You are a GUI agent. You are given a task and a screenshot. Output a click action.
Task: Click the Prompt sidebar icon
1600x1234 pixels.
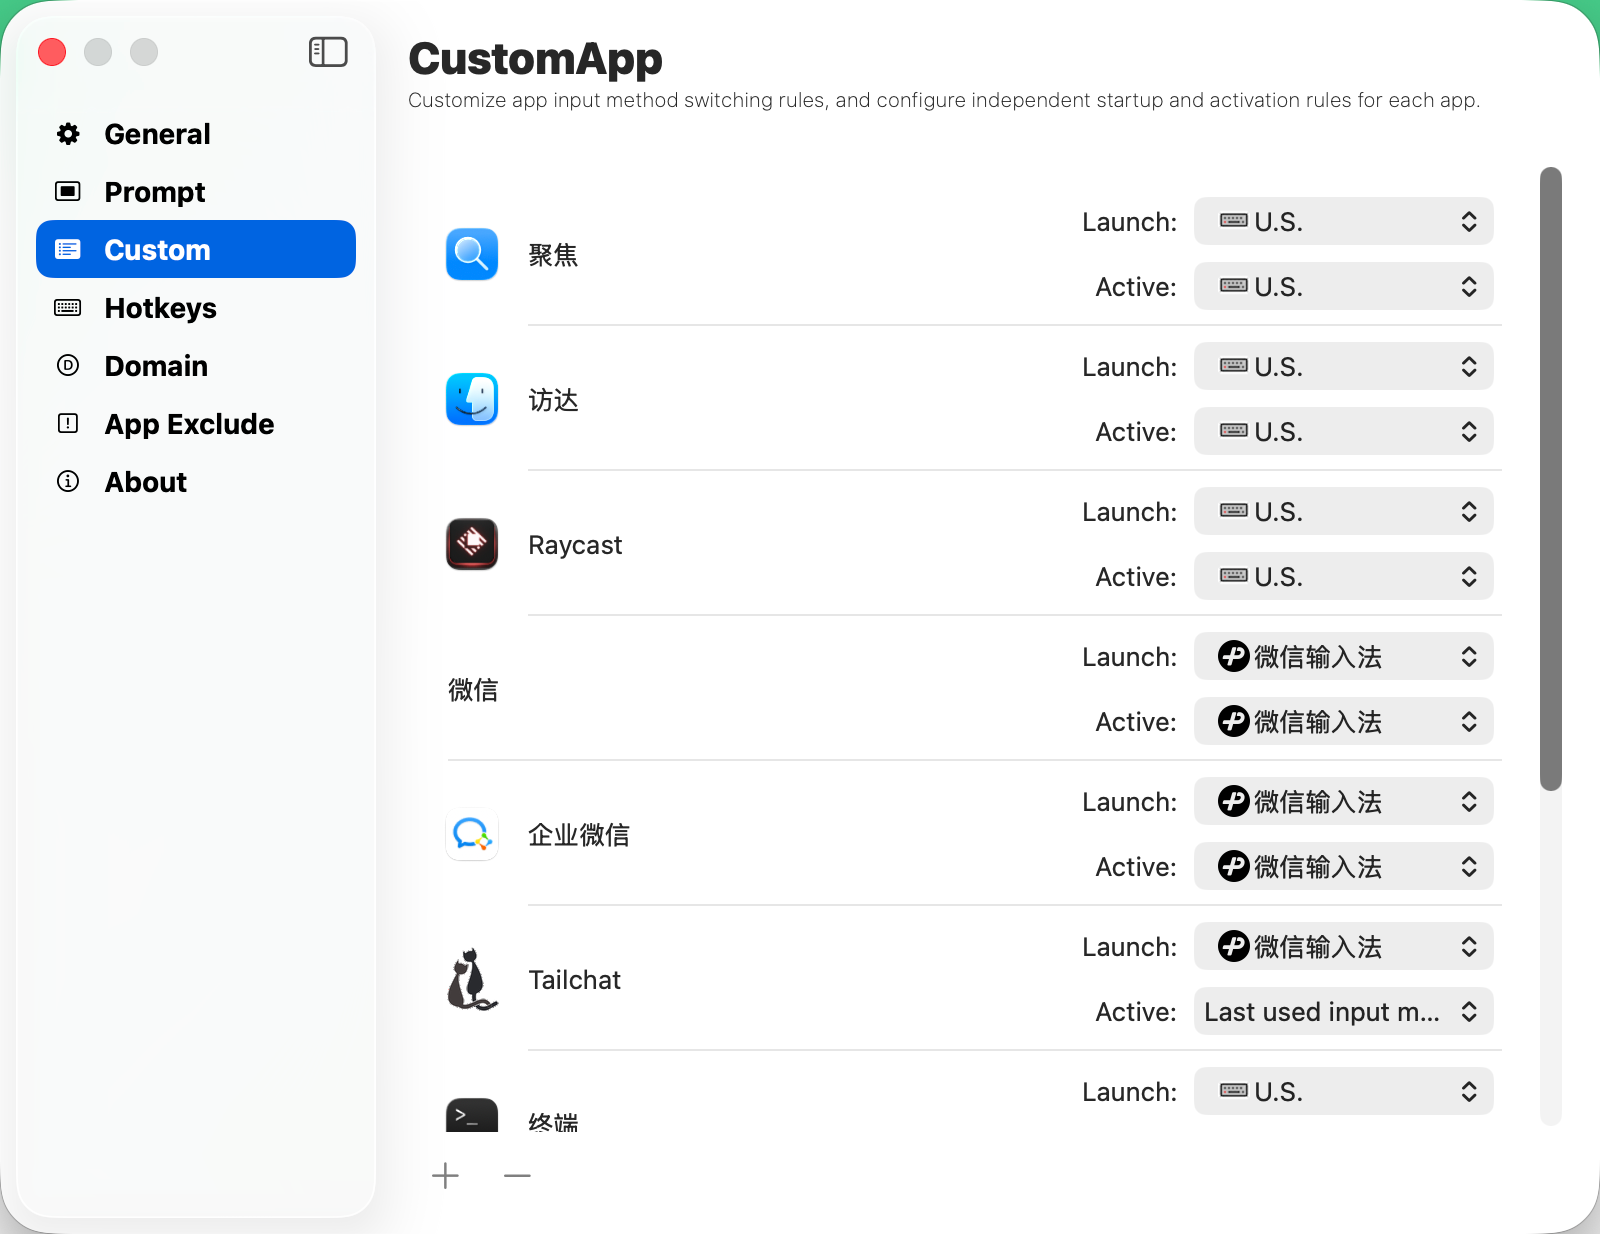(68, 191)
